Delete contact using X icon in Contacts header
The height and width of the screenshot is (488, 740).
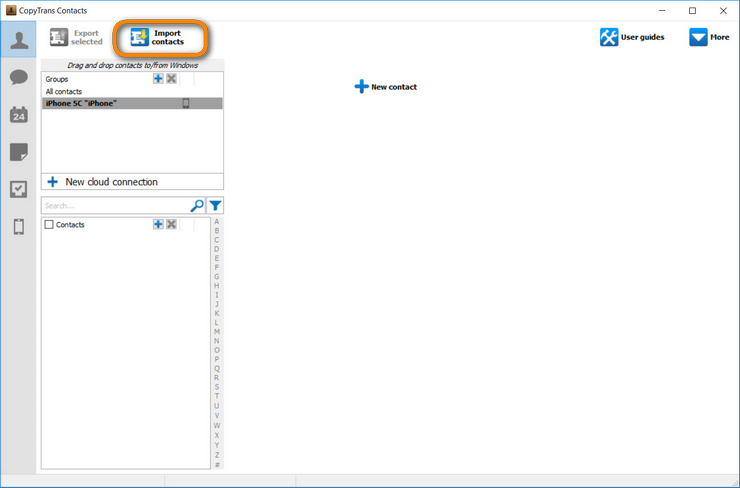(x=171, y=225)
